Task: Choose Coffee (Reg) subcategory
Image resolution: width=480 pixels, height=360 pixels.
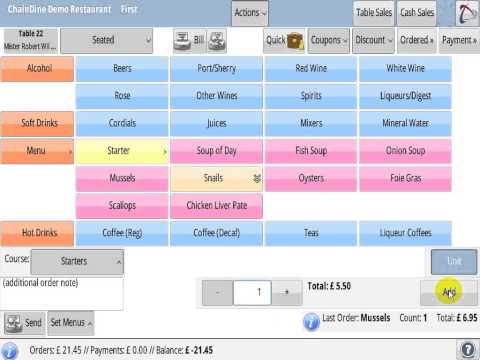Action: pyautogui.click(x=122, y=233)
